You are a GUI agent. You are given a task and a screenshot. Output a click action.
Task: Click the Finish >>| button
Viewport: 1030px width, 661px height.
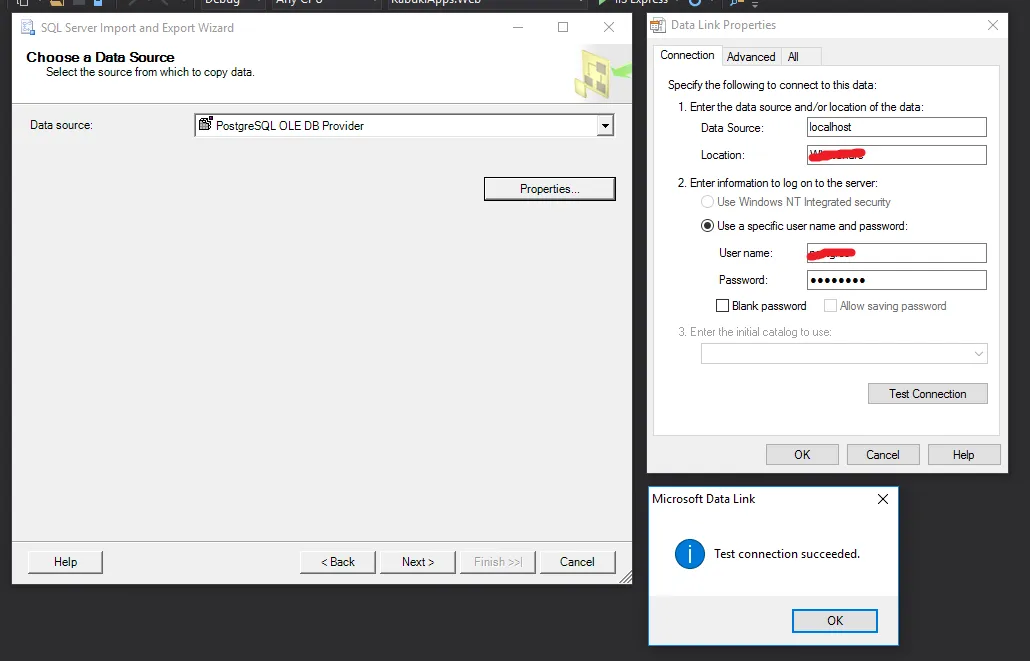pyautogui.click(x=498, y=562)
